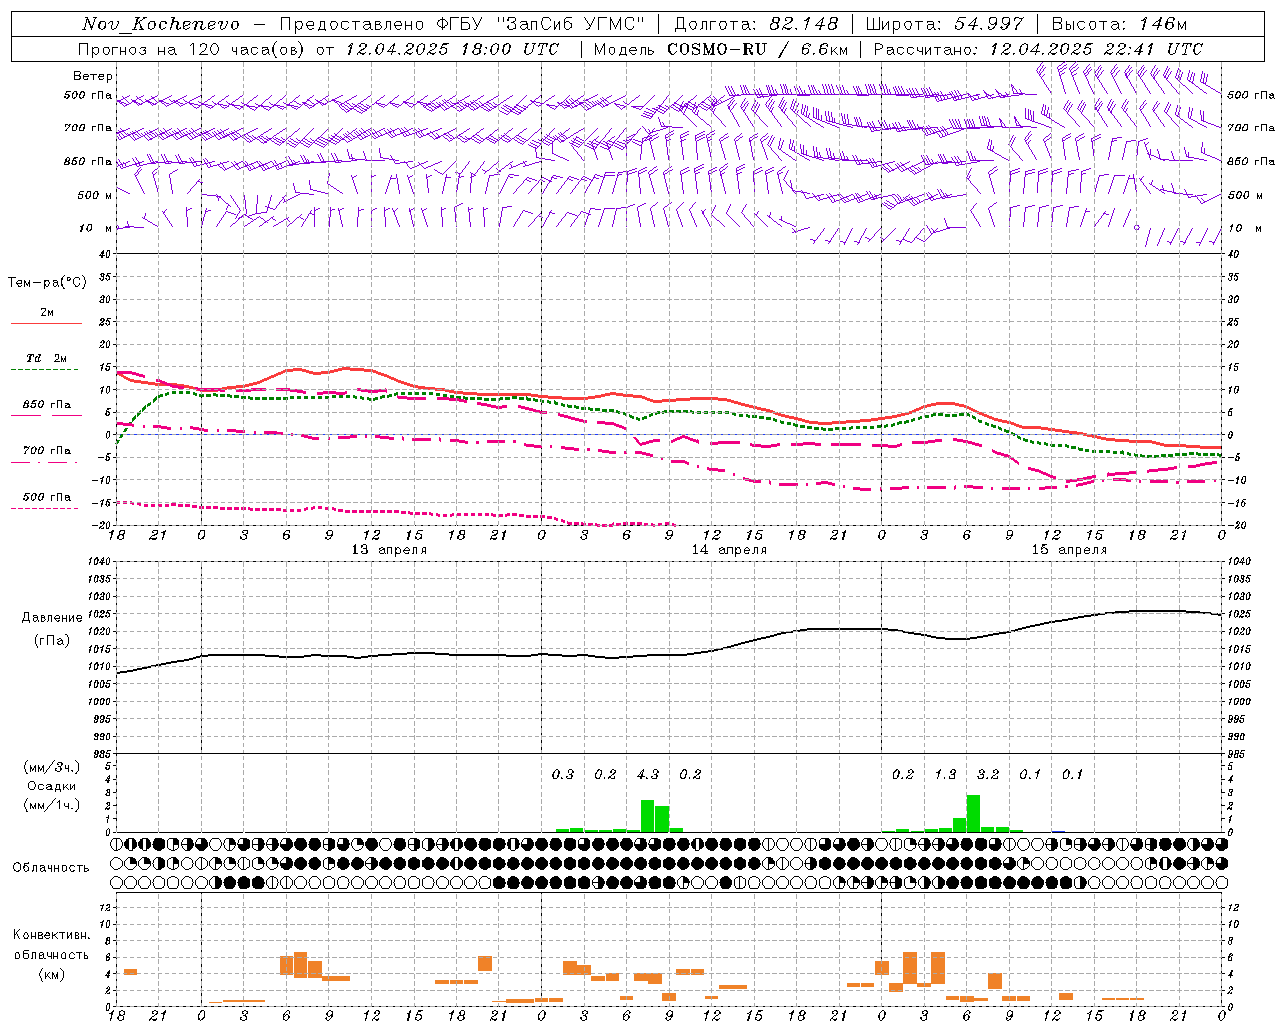This screenshot has width=1280, height=1024.
Task: Click the Ветер panel label
Action: pos(93,76)
